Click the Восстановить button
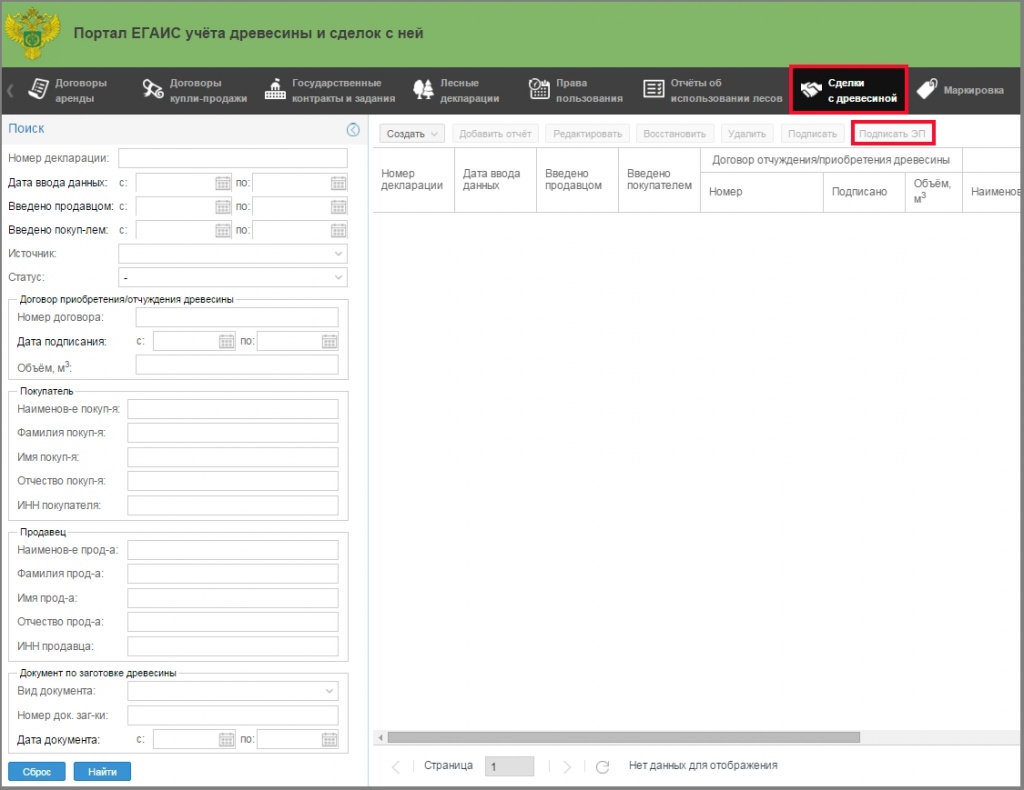1024x790 pixels. (675, 134)
